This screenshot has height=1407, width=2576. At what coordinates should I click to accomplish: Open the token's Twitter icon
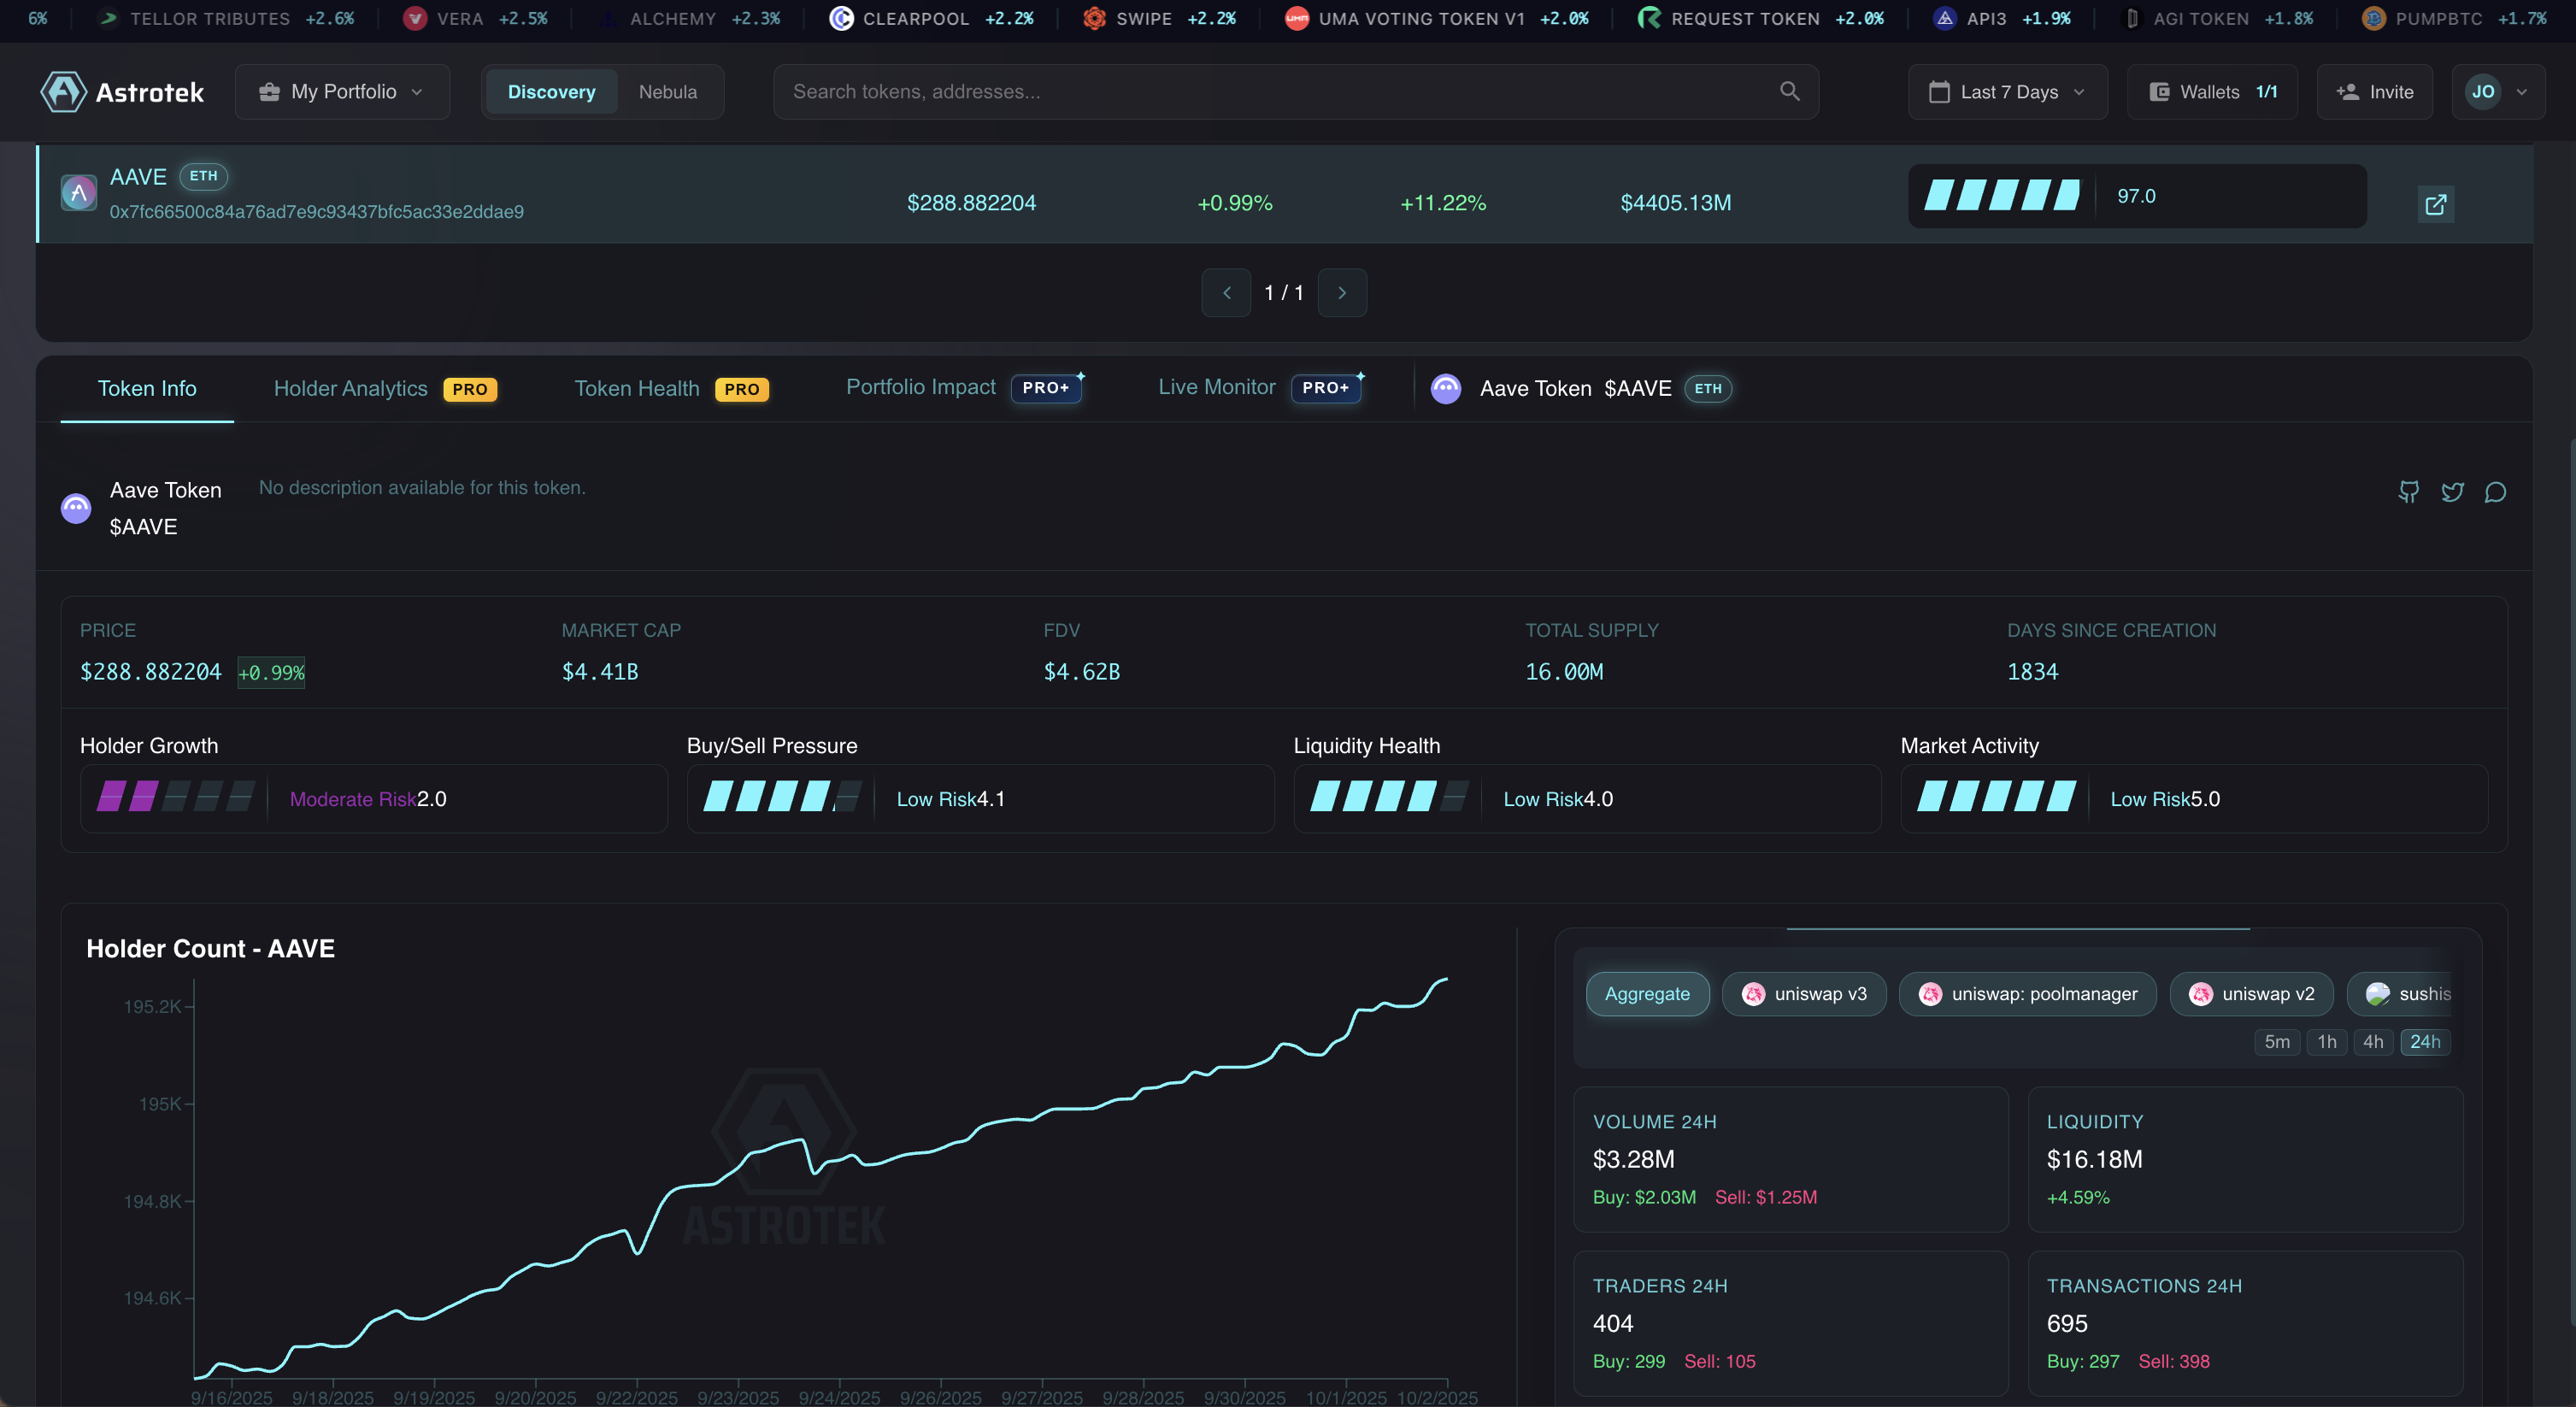(2452, 492)
